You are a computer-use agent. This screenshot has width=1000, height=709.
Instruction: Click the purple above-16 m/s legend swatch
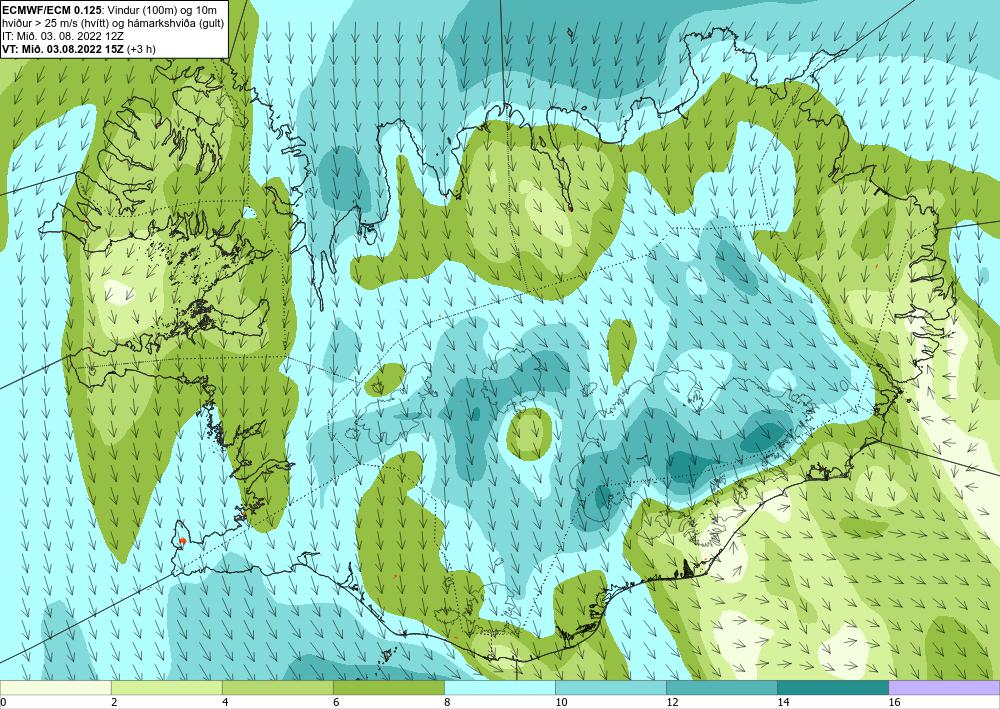[x=944, y=687]
